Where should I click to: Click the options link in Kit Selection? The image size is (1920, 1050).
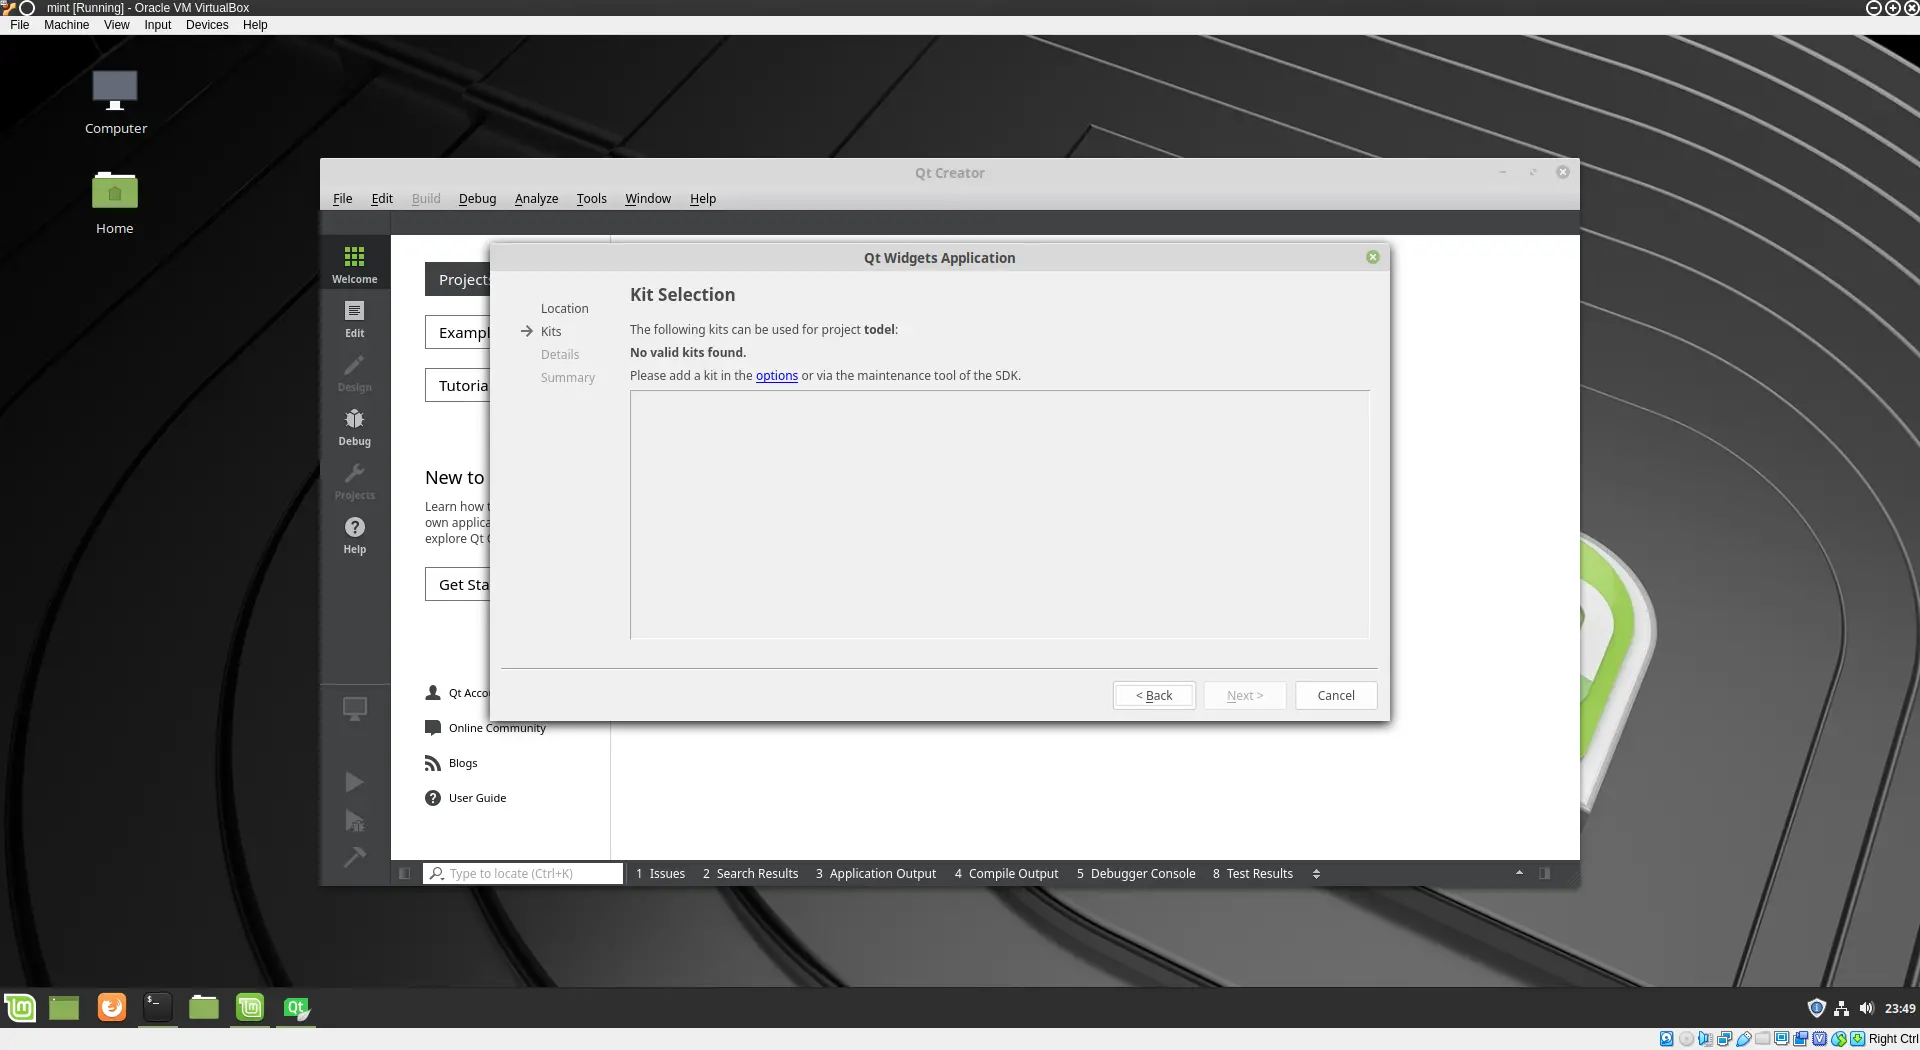776,376
